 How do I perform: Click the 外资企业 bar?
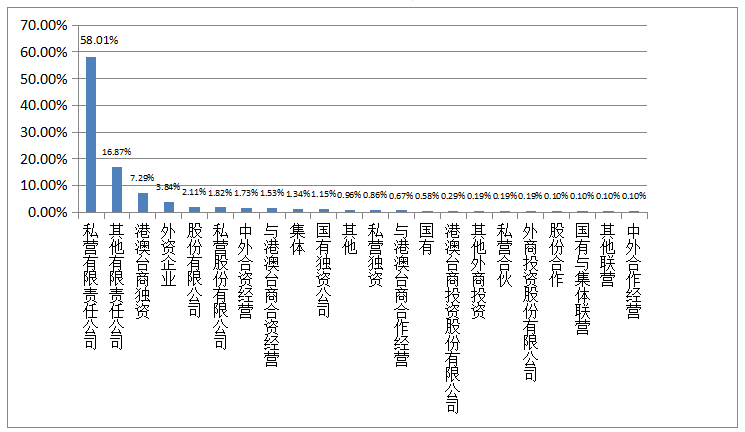(169, 207)
